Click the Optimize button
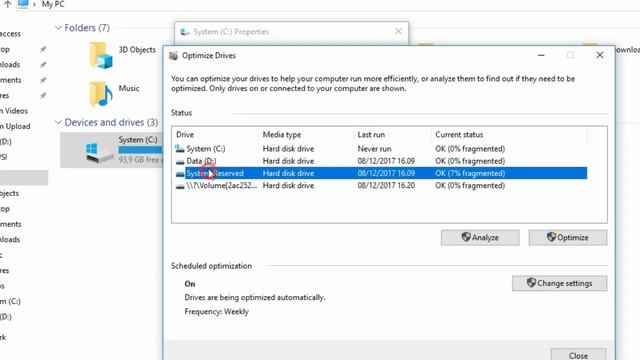Screen dimensions: 640x360 click(568, 238)
